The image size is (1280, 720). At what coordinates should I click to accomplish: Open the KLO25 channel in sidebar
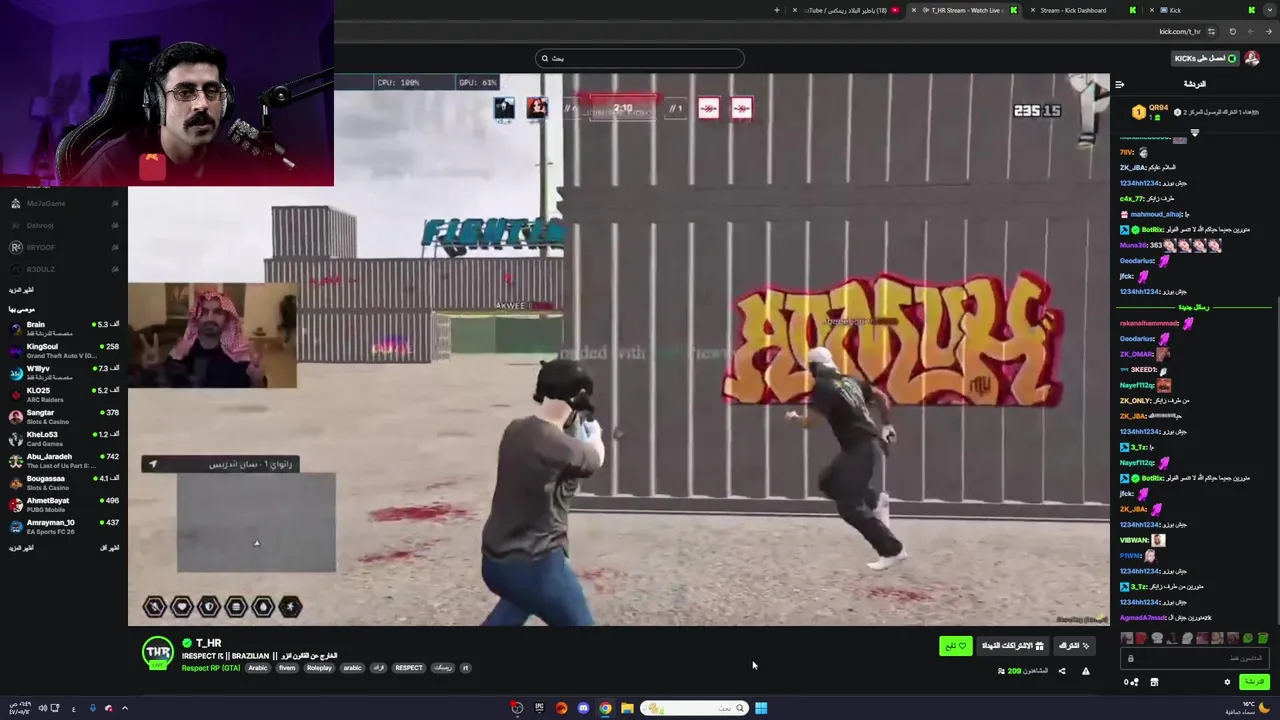pos(62,395)
